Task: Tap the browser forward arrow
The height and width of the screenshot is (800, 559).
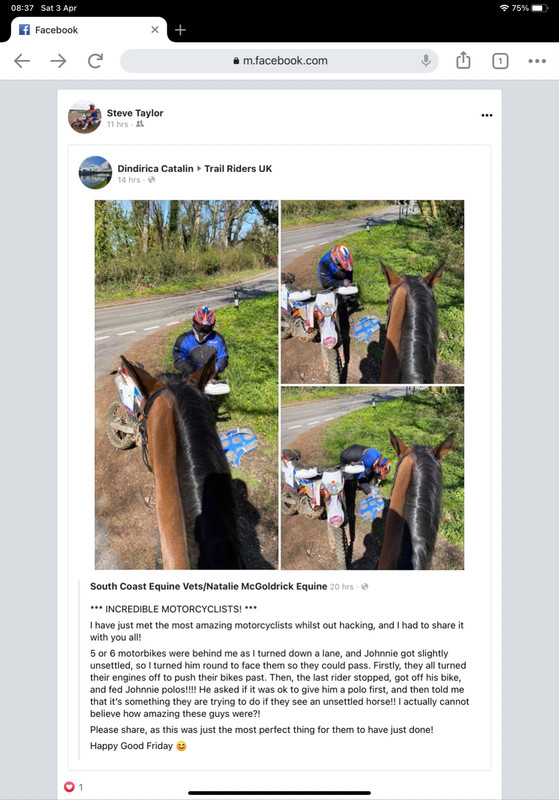Action: click(58, 61)
